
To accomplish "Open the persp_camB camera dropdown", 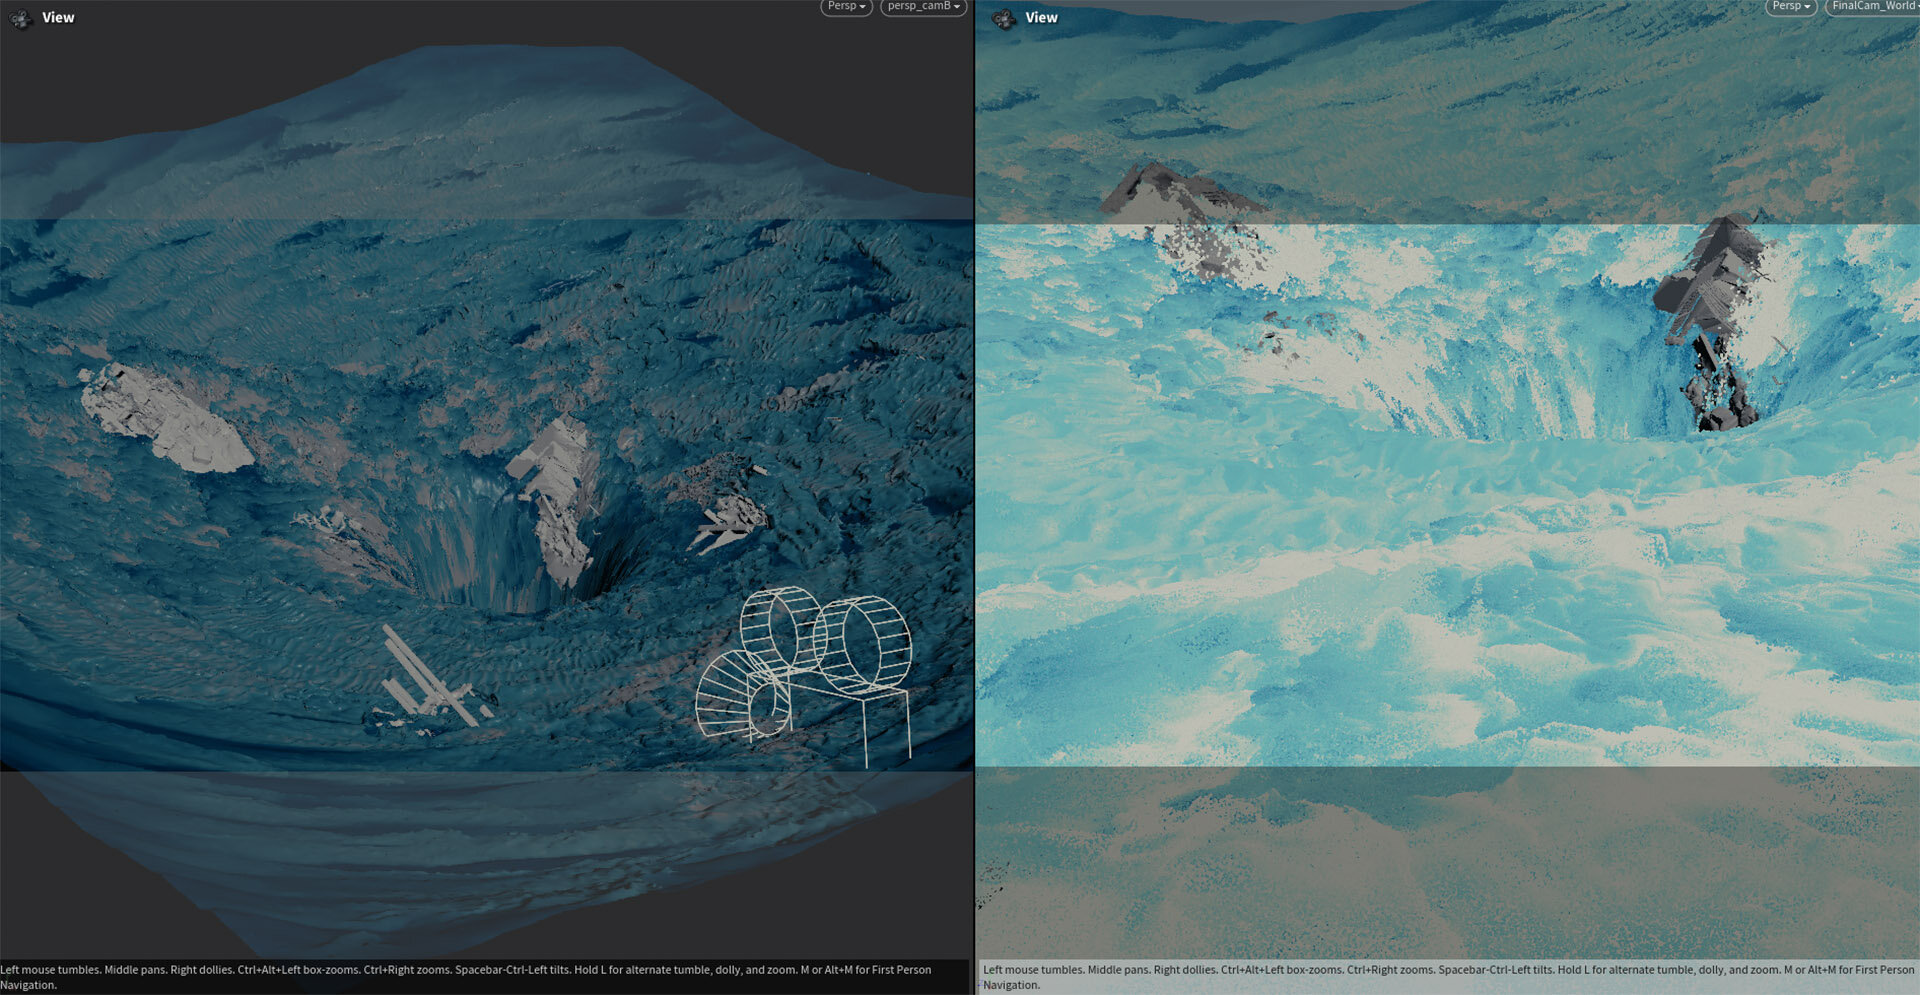I will click(923, 7).
